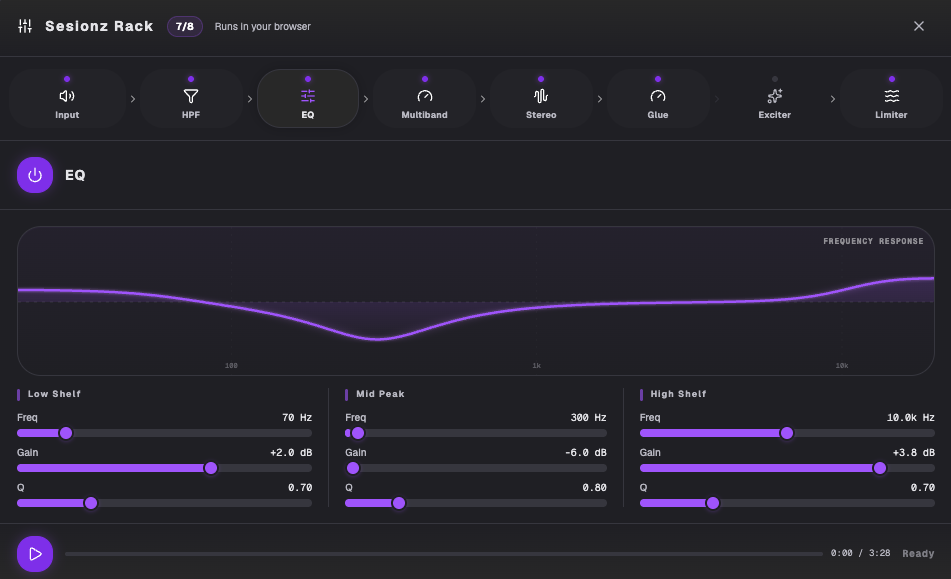Click the 0:00 / 3:28 time display

[861, 553]
